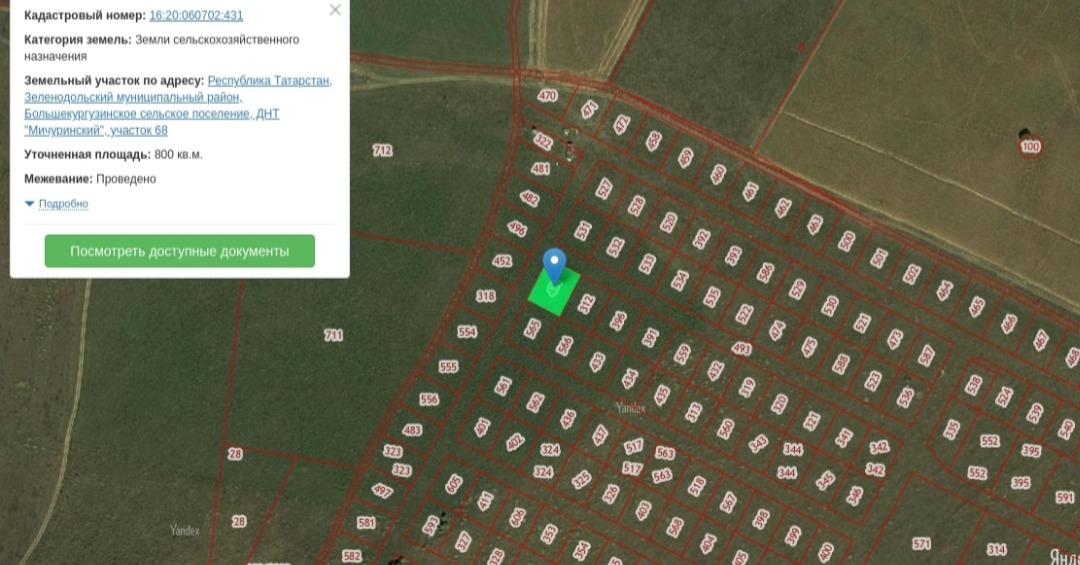Select parcel labeled 401
Screen dimensions: 1080x565
pos(482,427)
